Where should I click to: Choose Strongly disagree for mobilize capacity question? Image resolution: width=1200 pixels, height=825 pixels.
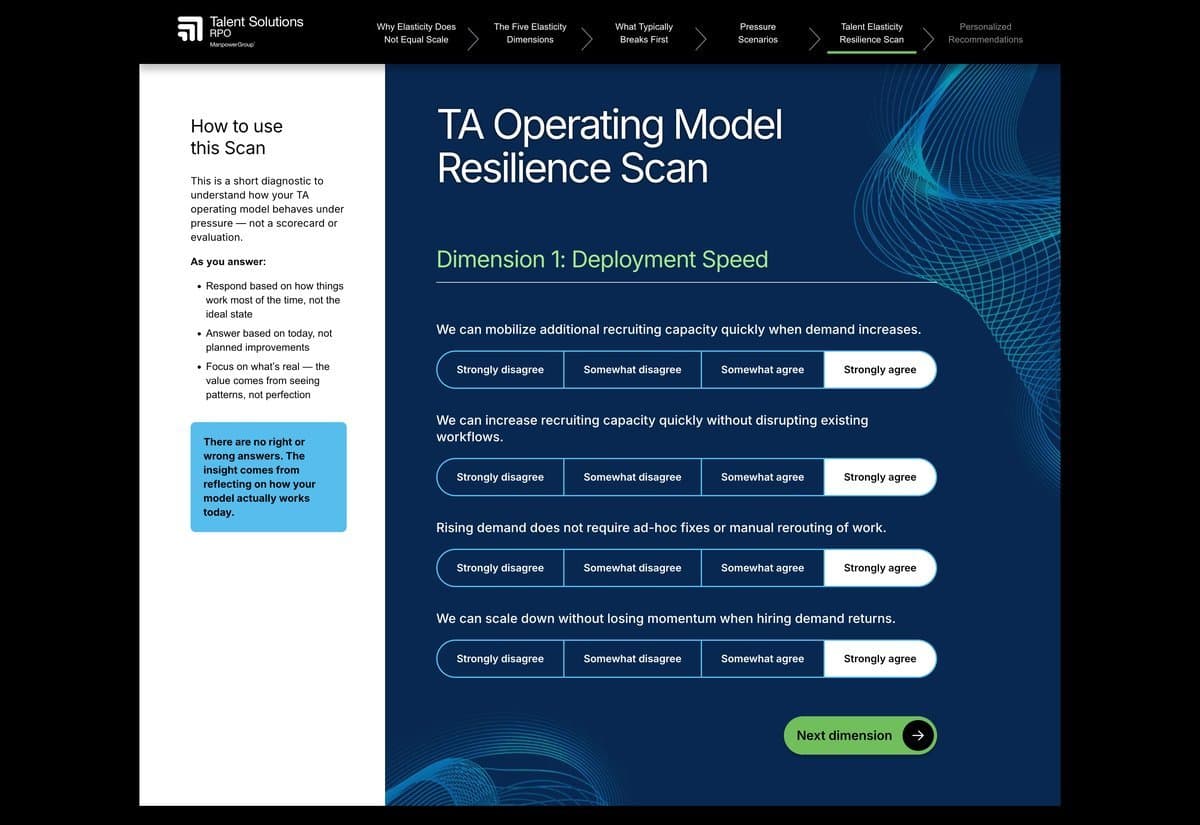(x=500, y=370)
